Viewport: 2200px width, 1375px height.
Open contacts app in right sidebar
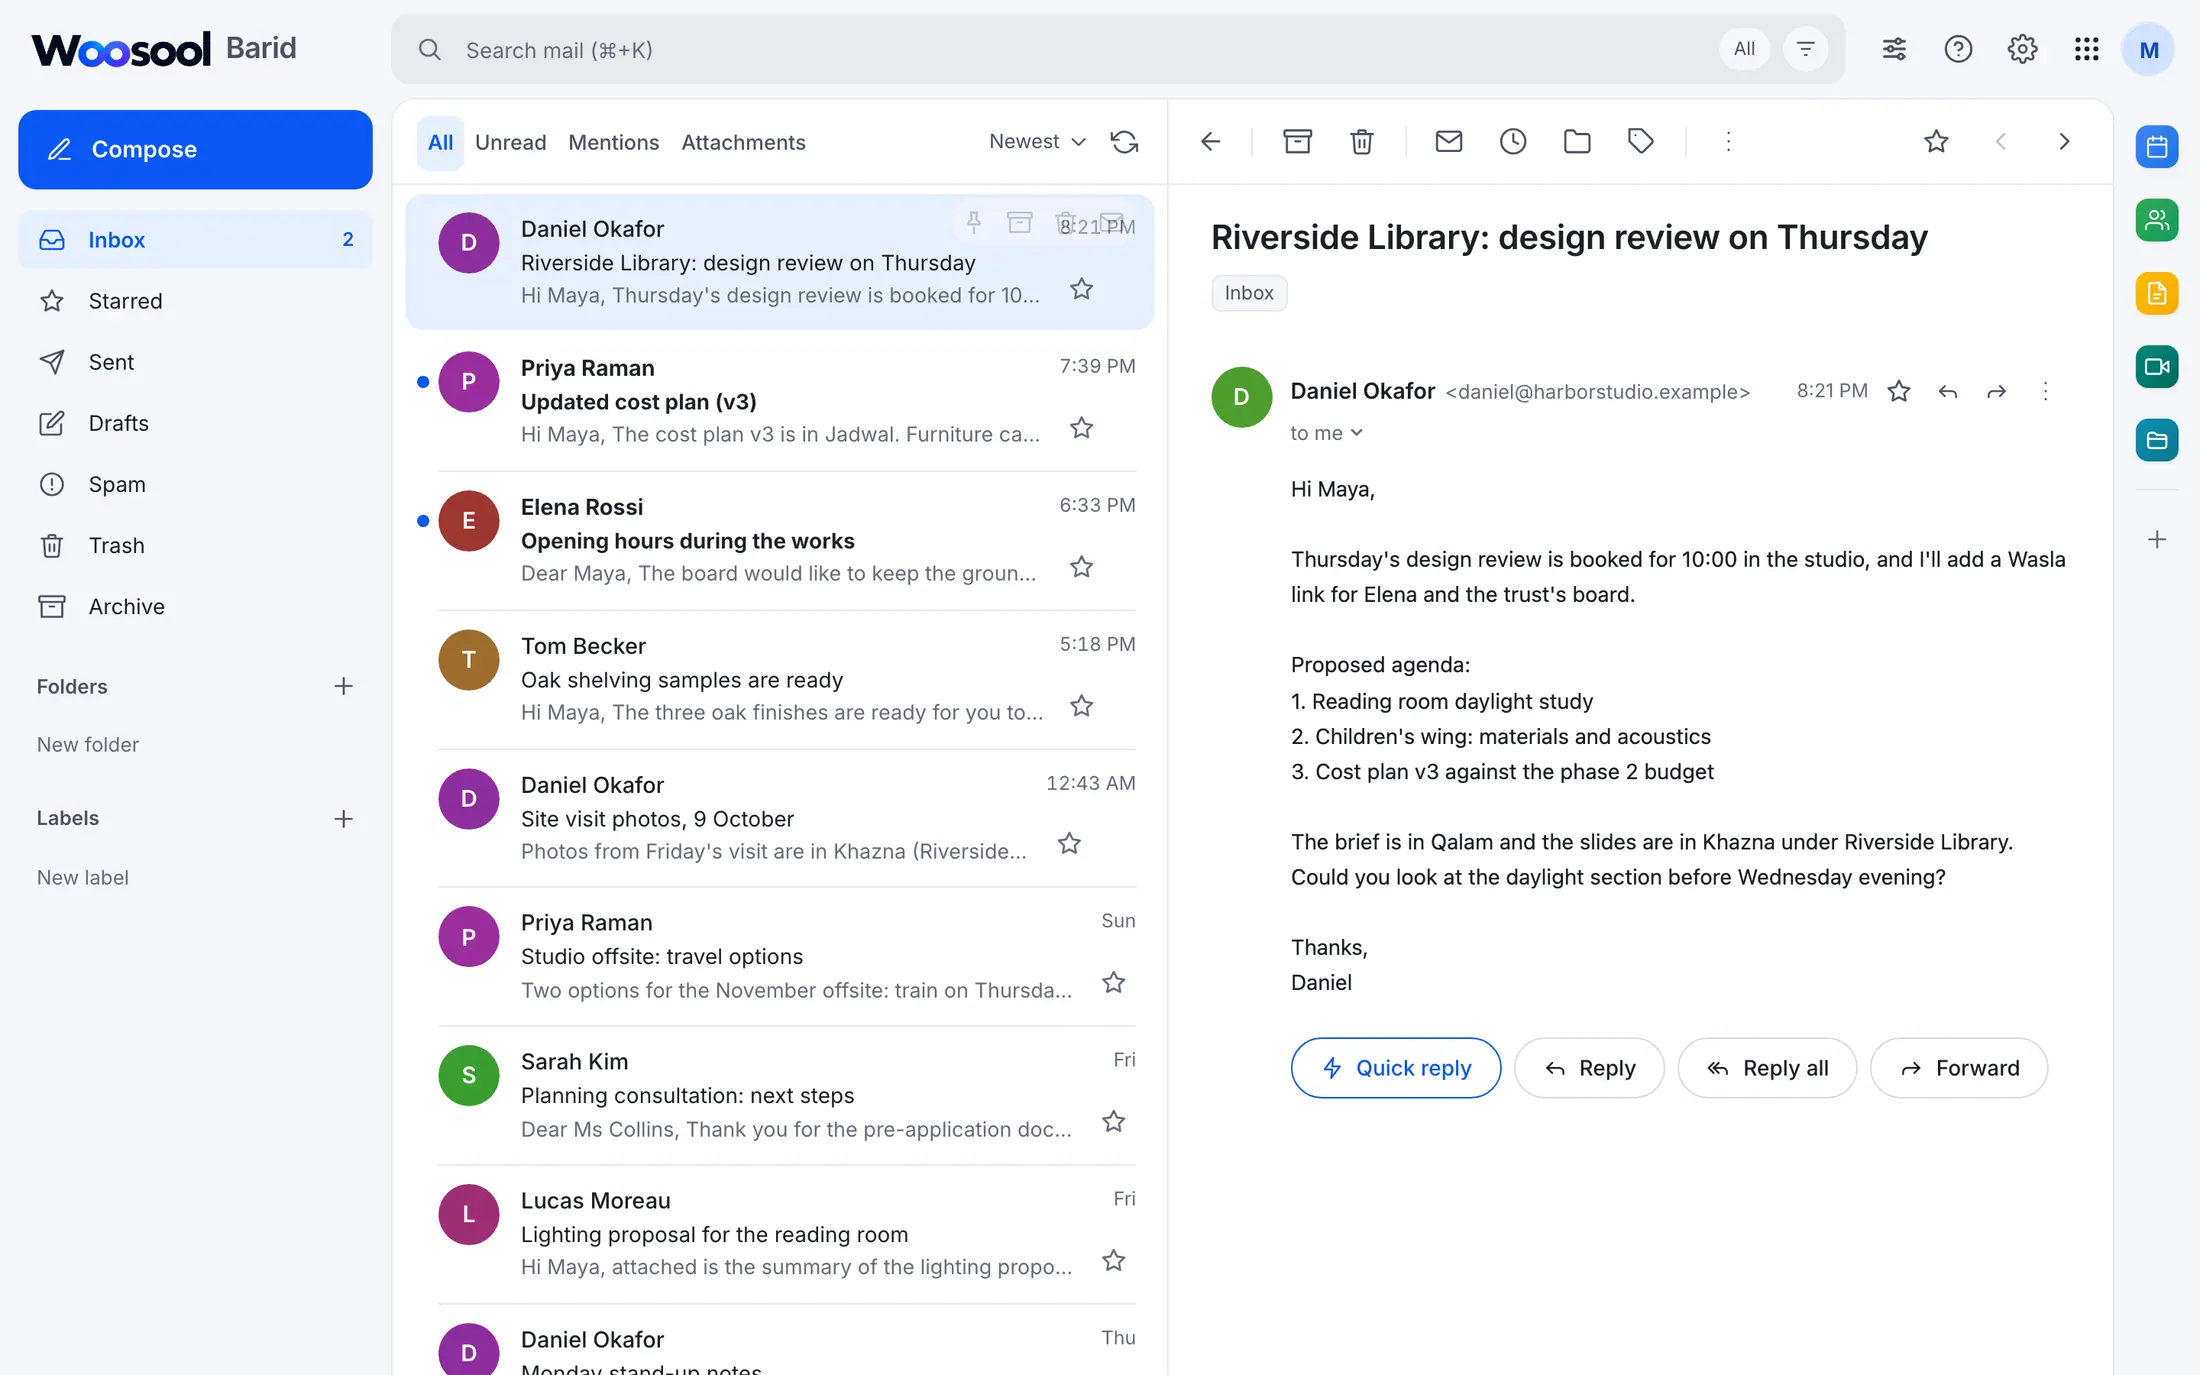[x=2156, y=220]
